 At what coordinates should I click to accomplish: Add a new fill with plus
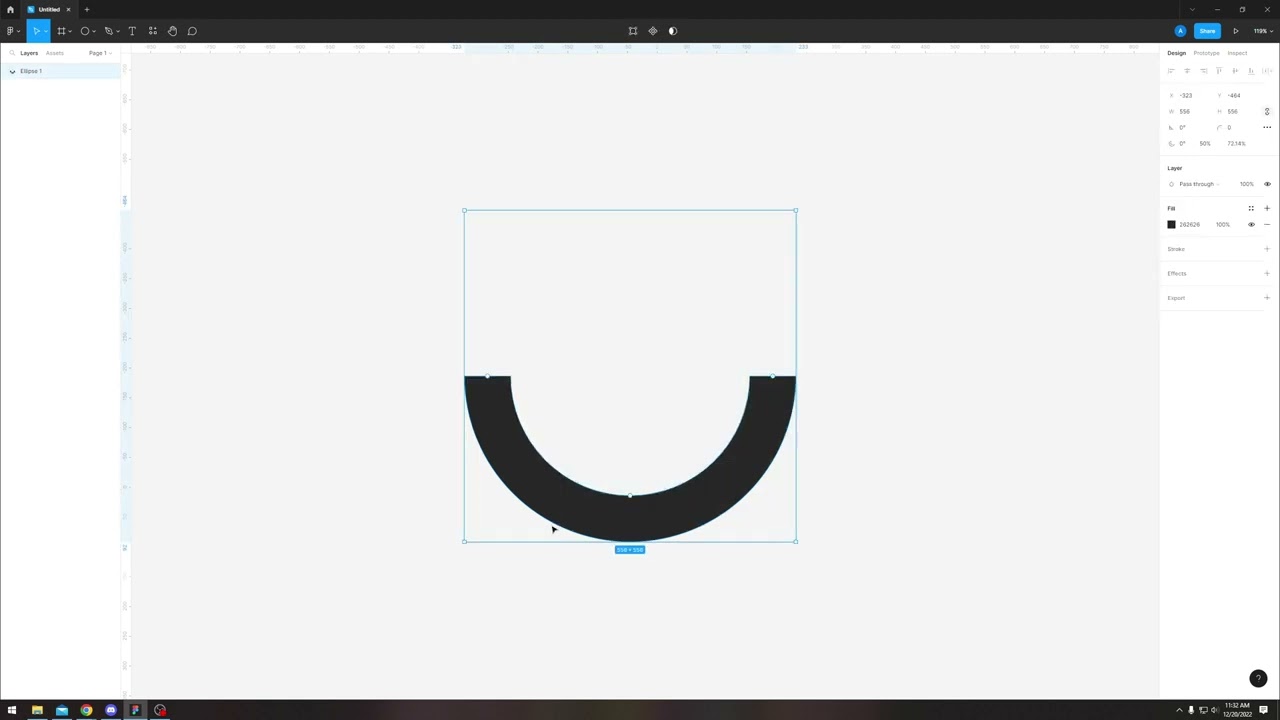tap(1267, 208)
